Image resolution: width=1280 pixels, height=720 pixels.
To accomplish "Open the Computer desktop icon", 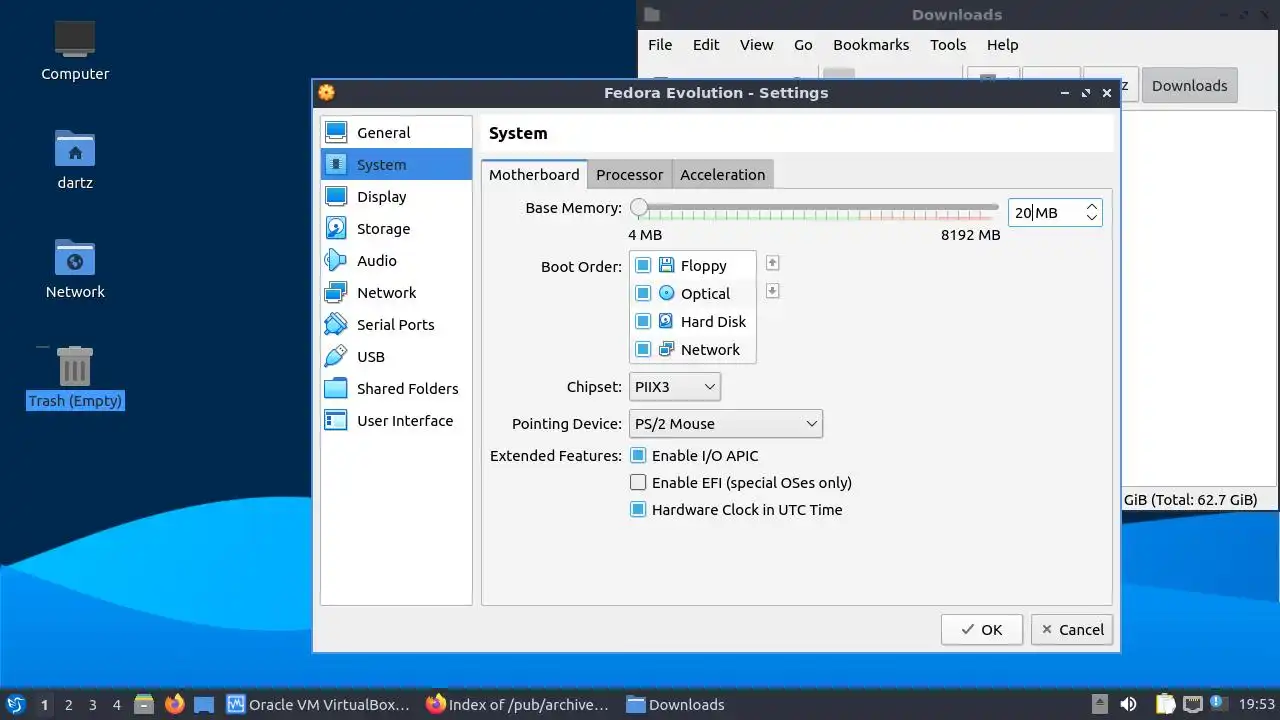I will tap(75, 50).
